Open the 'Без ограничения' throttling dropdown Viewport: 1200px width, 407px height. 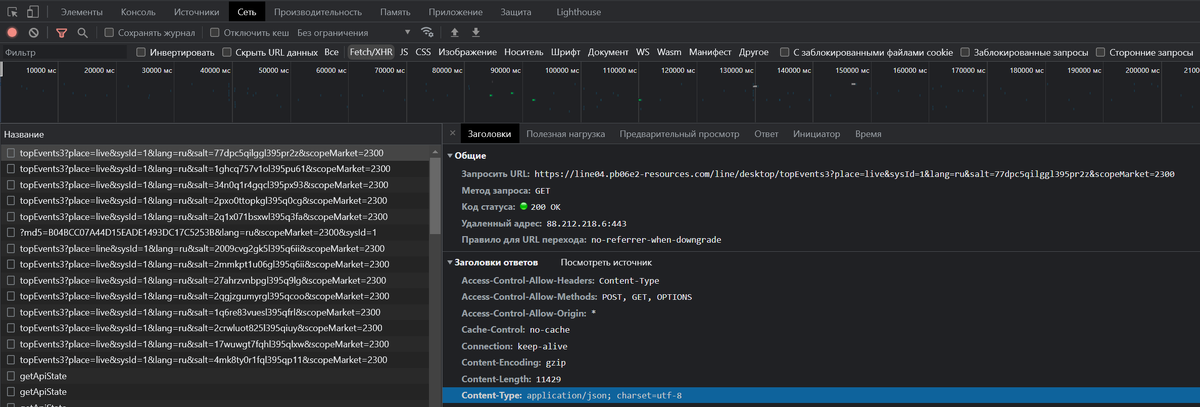(354, 33)
